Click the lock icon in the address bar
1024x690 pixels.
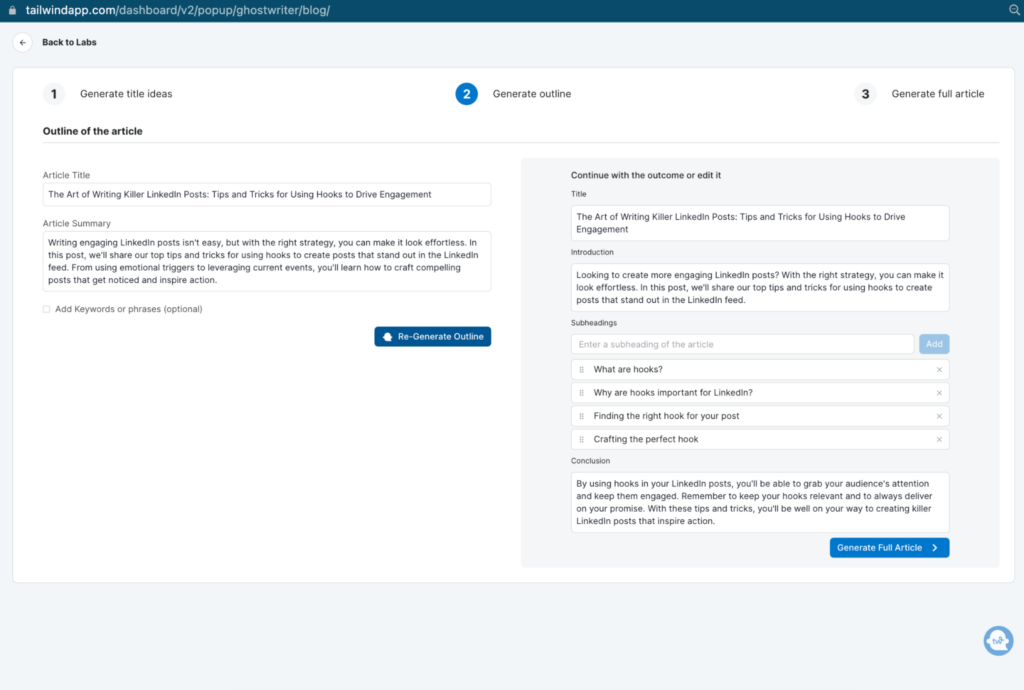(10, 10)
